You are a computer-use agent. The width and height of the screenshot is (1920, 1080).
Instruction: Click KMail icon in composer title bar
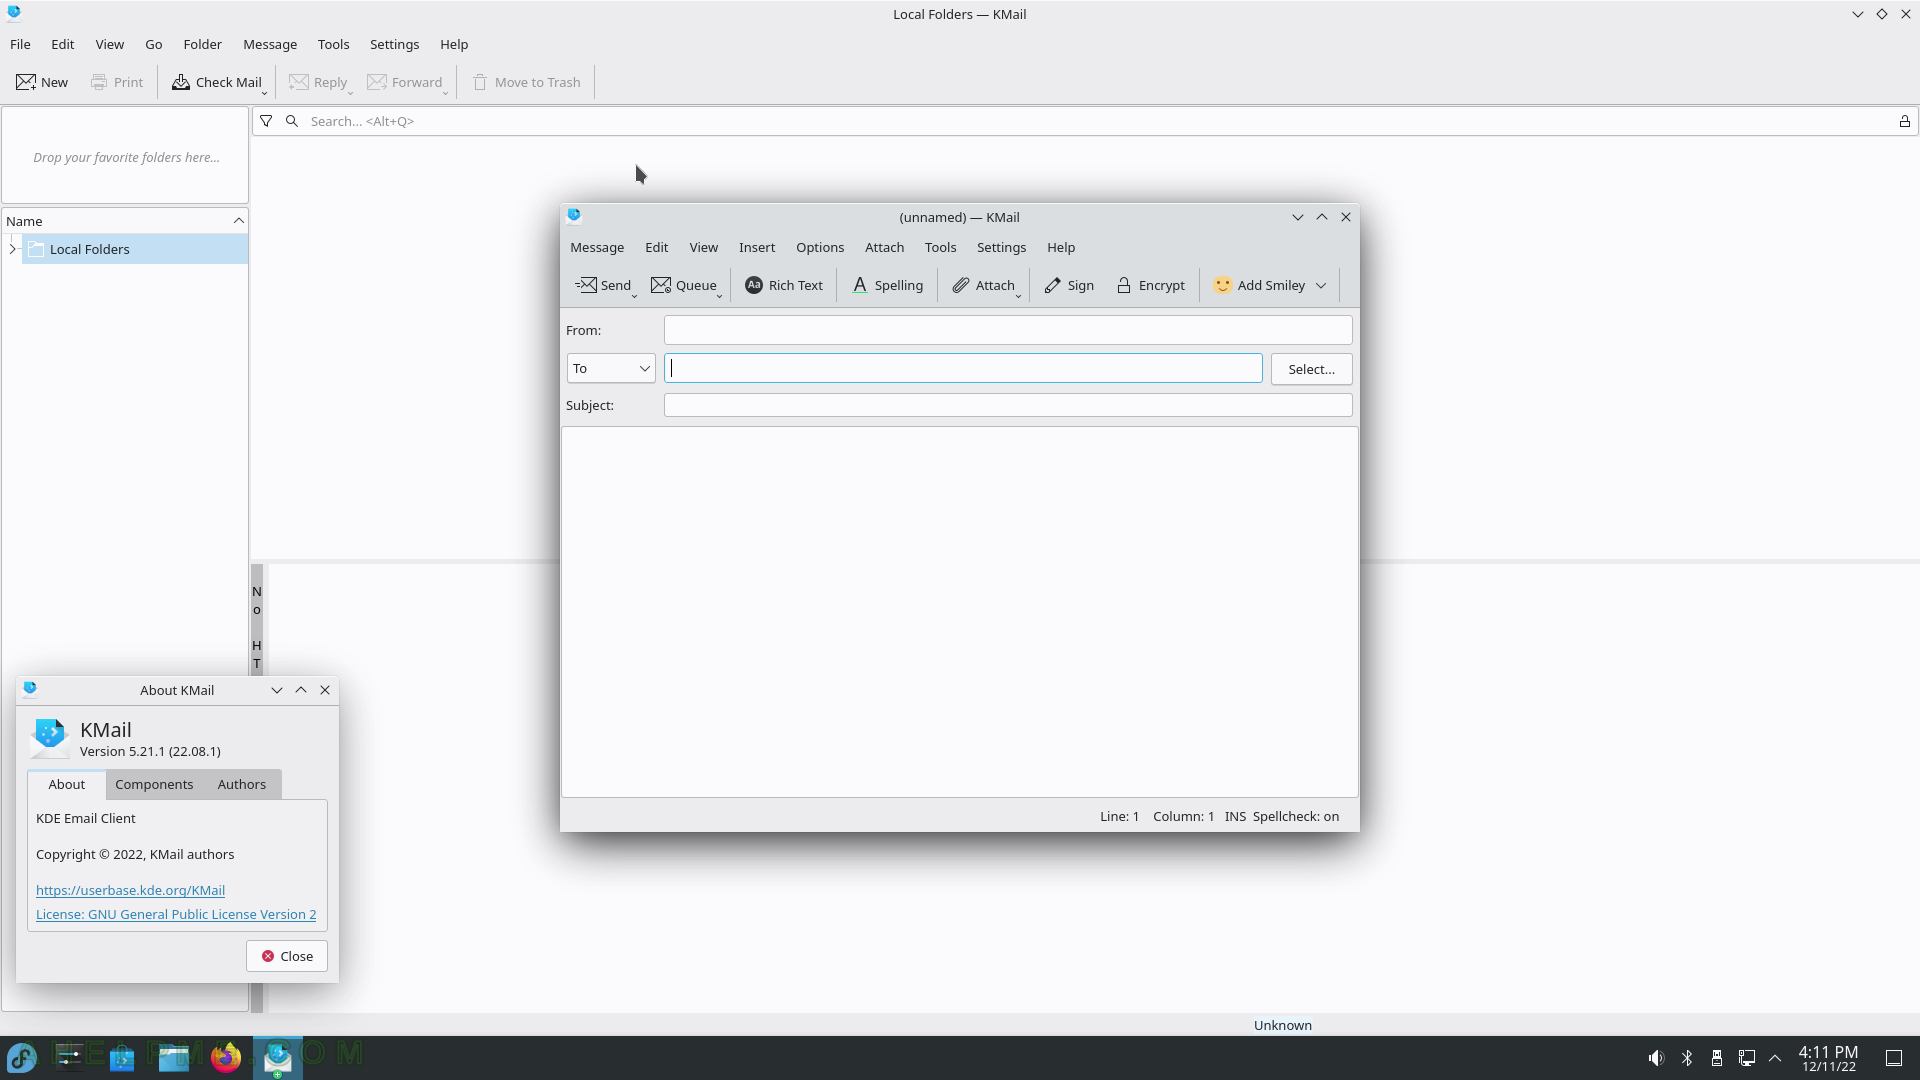pos(574,216)
